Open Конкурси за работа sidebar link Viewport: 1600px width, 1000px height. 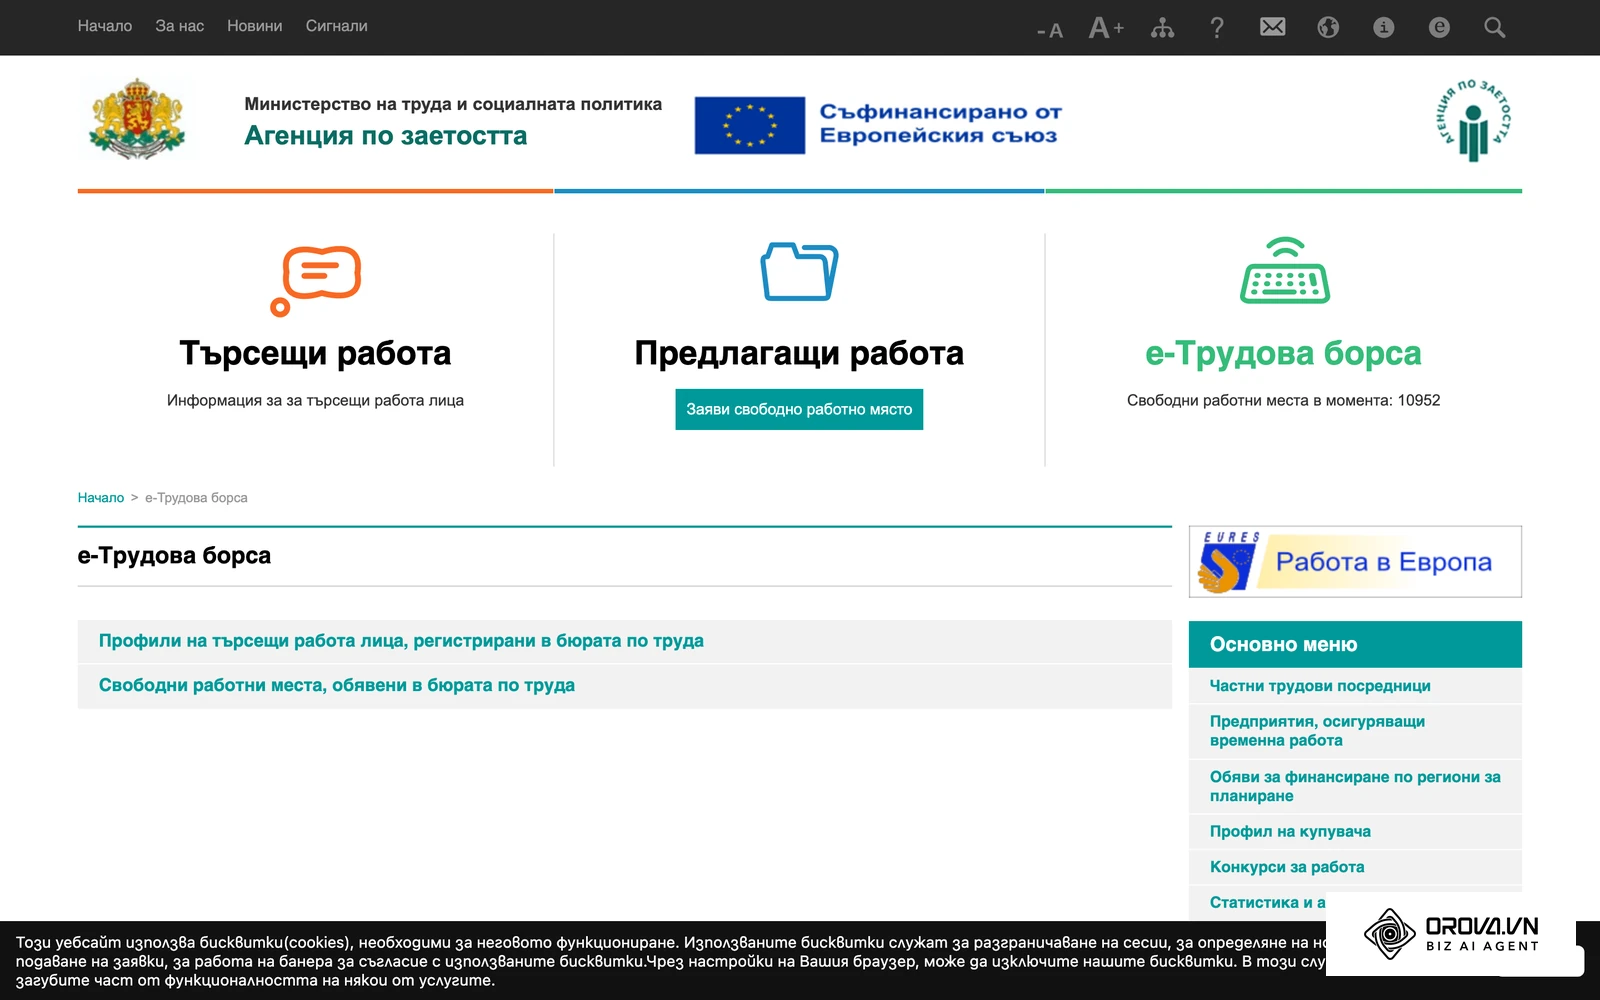(1287, 867)
